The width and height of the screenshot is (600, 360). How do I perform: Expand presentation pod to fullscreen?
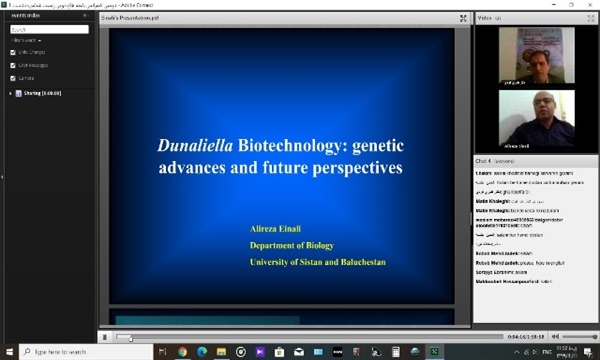463,18
